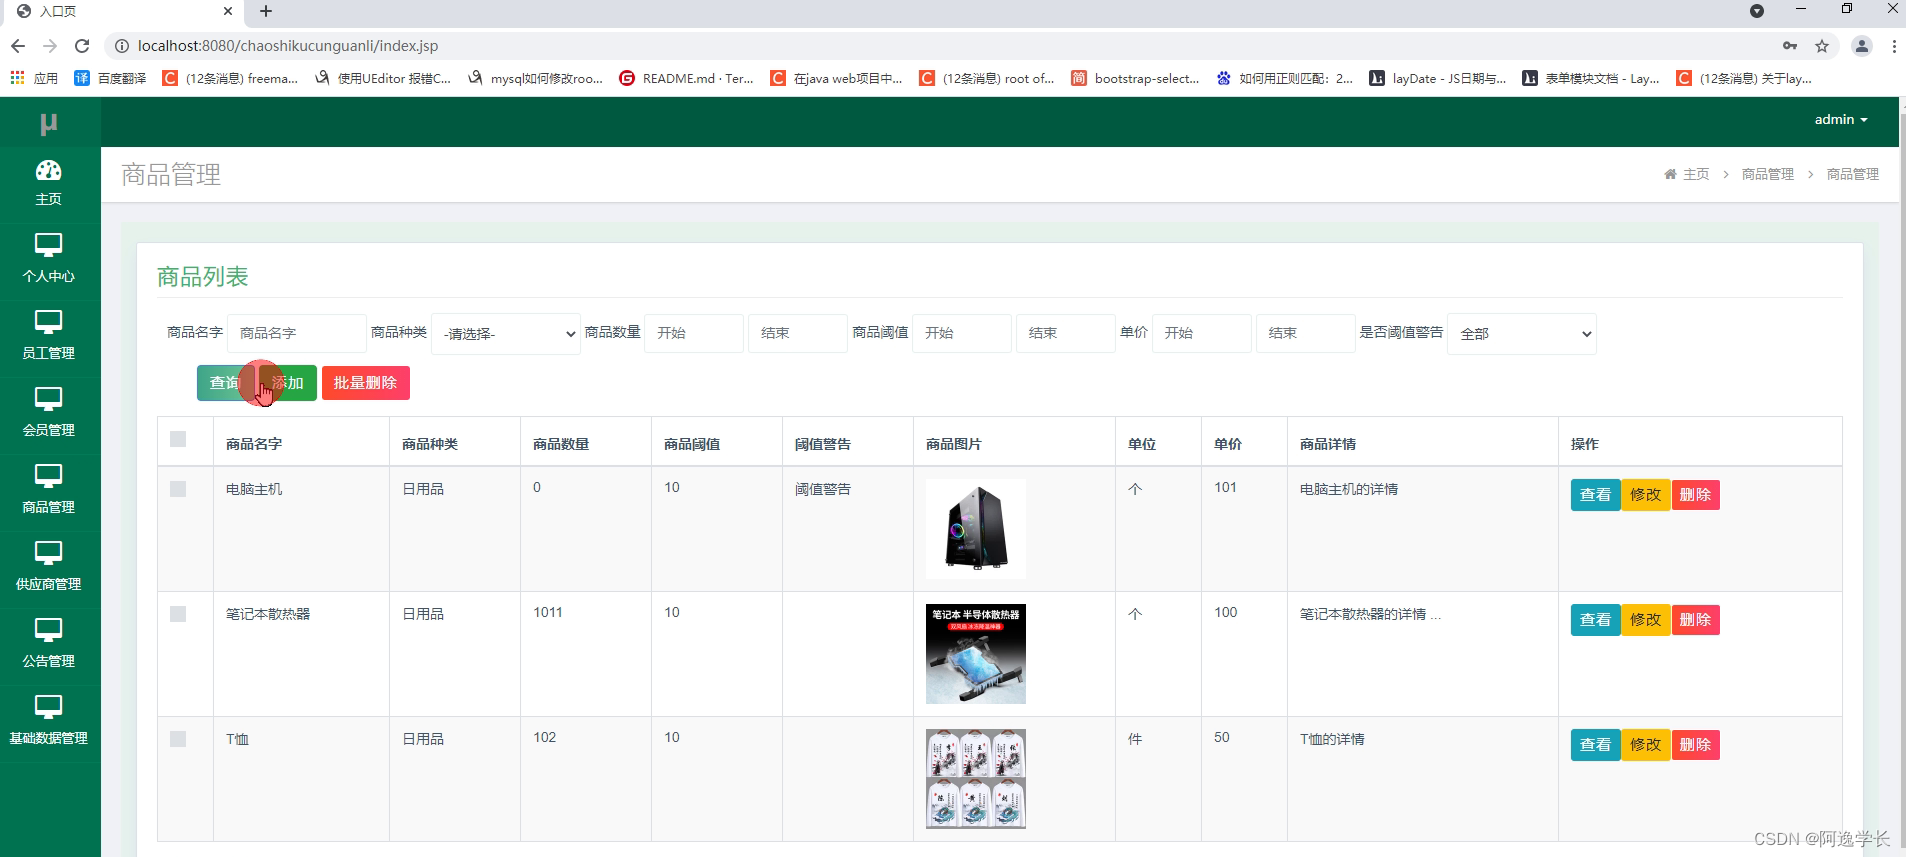Check the T恤 row checkbox
Viewport: 1906px width, 857px height.
(x=178, y=739)
